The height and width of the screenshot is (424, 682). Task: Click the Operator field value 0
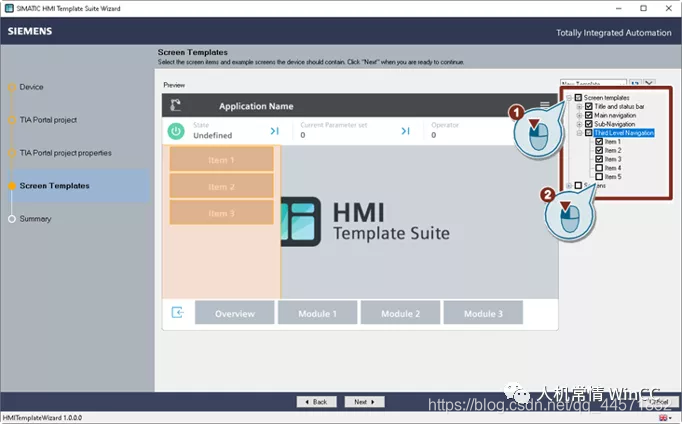click(x=434, y=135)
